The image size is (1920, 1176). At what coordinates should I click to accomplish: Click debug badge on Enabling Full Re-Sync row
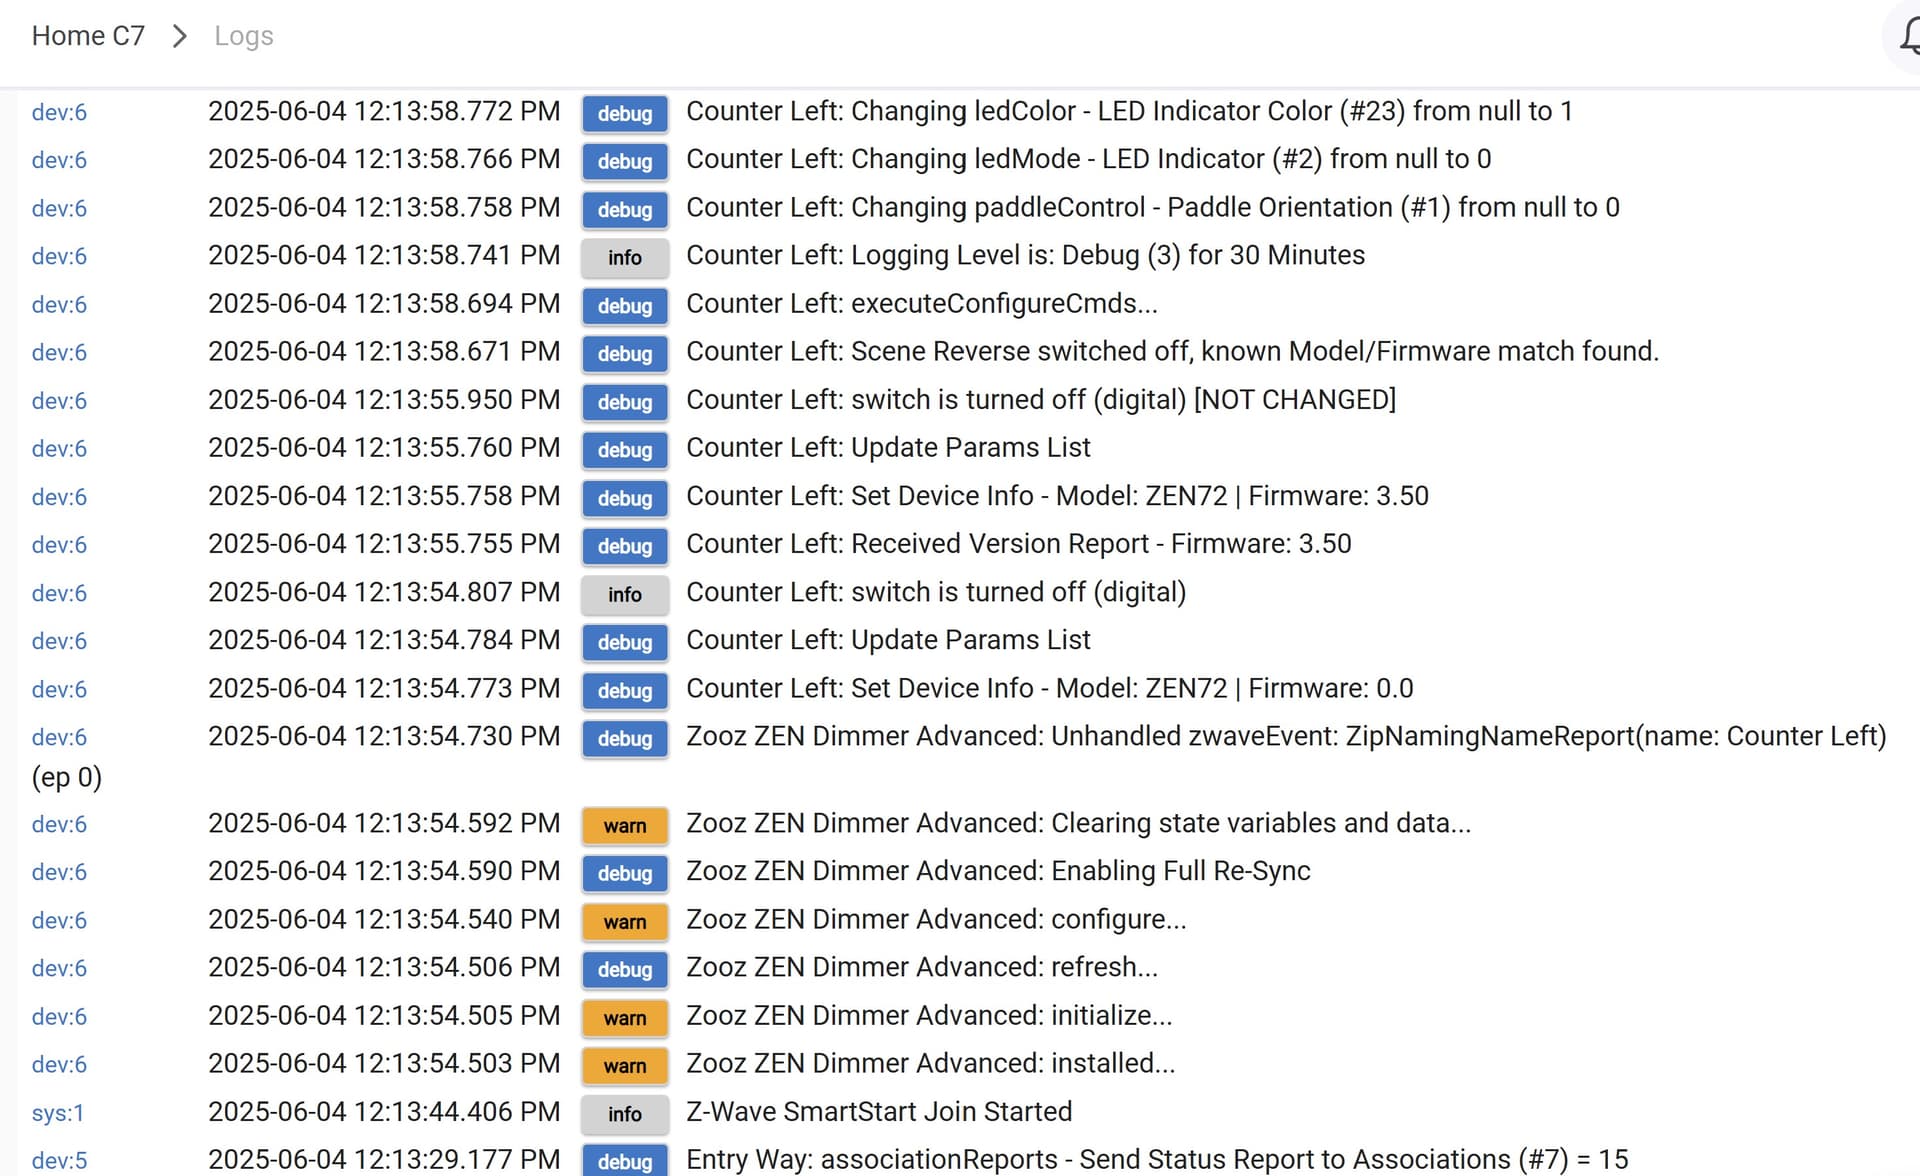point(625,873)
